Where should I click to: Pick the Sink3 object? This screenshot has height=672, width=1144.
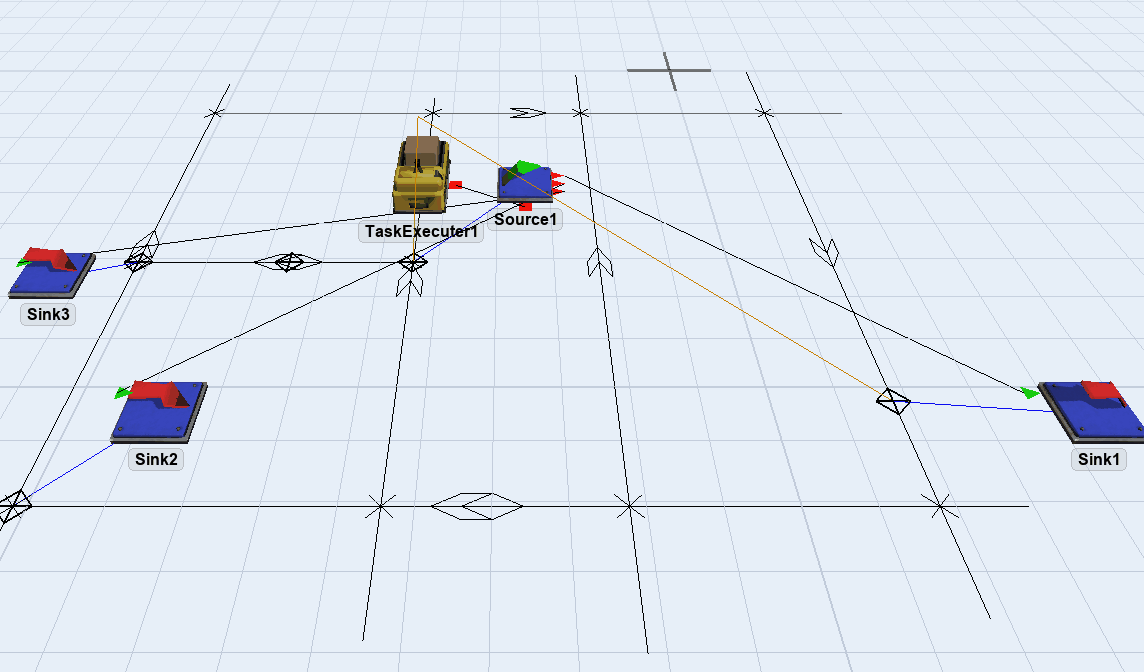pos(51,273)
